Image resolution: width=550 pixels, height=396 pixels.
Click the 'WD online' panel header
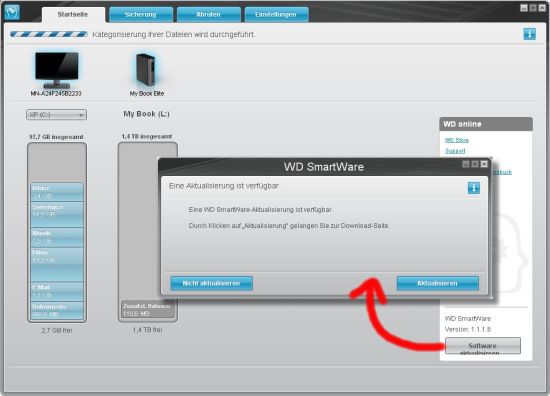(x=486, y=124)
